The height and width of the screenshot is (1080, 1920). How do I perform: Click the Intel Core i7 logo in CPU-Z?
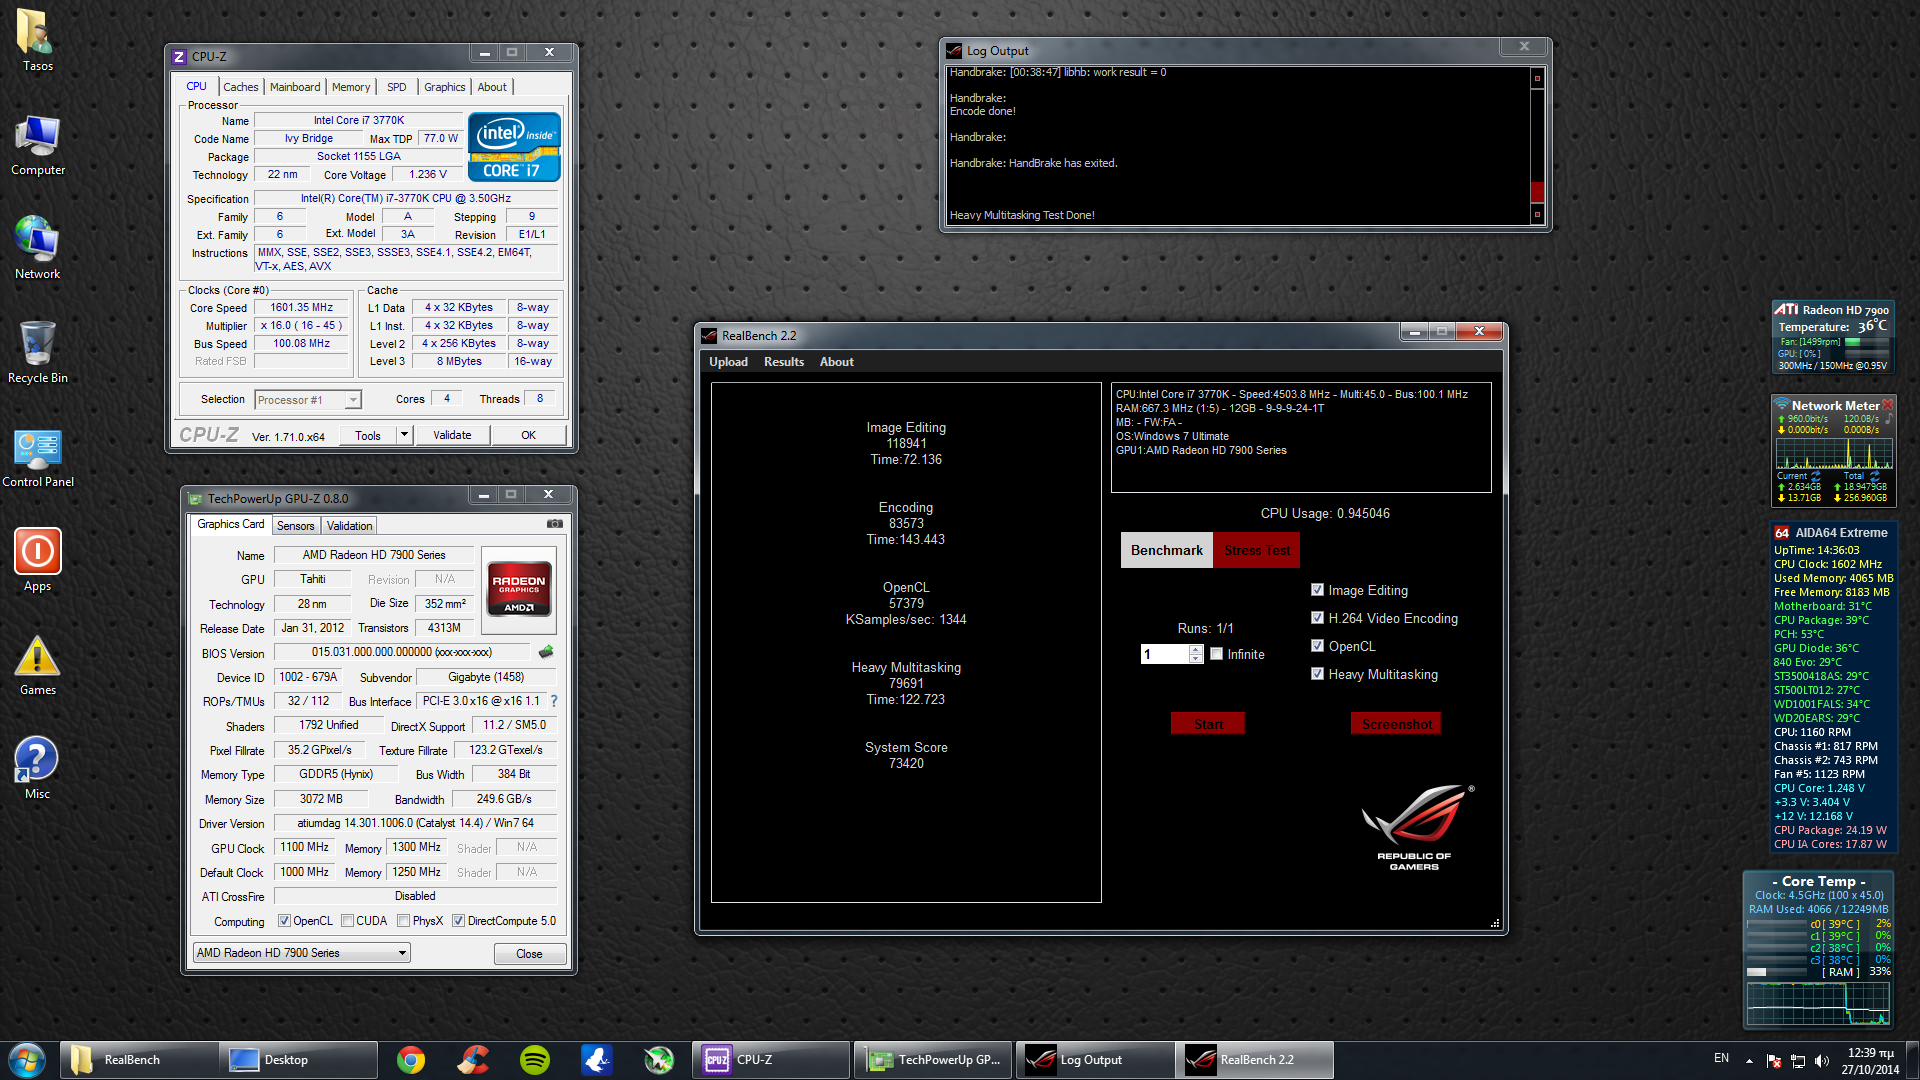tap(514, 147)
